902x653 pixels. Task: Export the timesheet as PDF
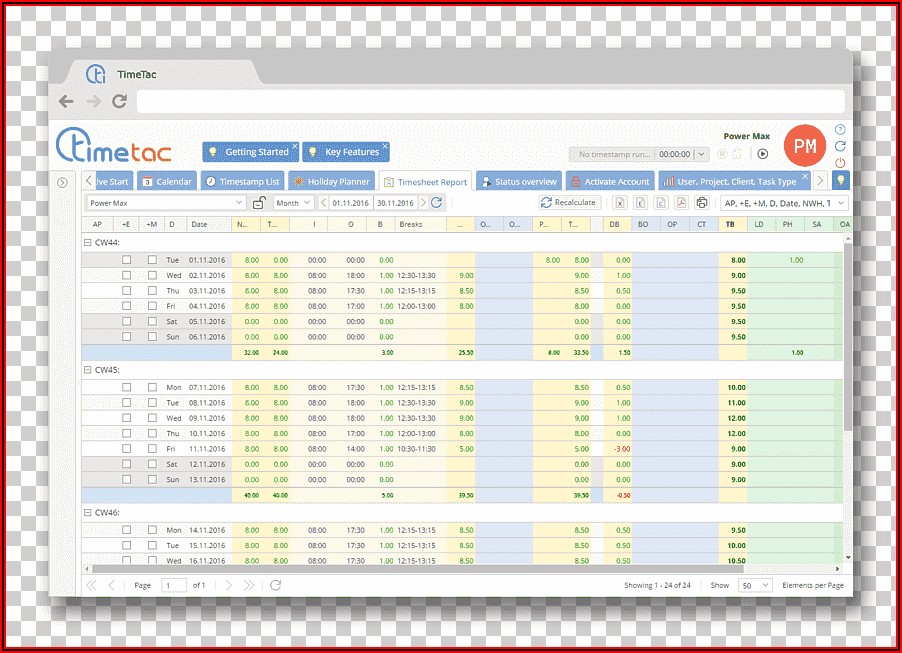(x=682, y=203)
